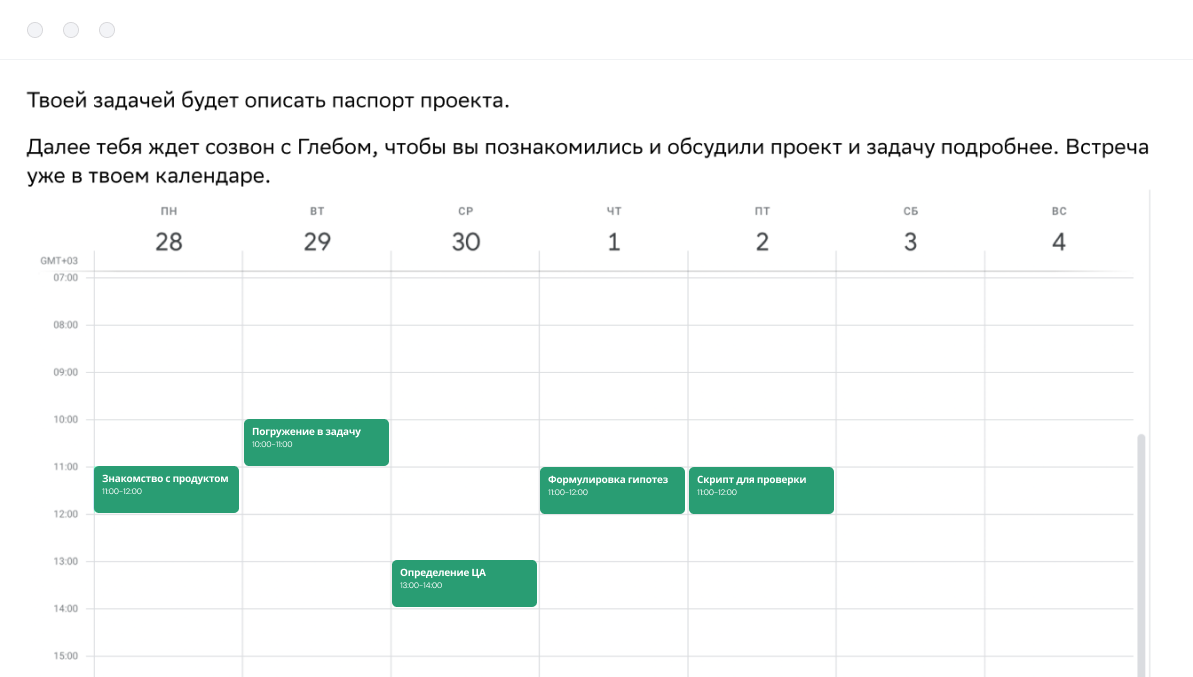Select Tuesday 29 day header
1193x677 pixels.
pos(317,241)
